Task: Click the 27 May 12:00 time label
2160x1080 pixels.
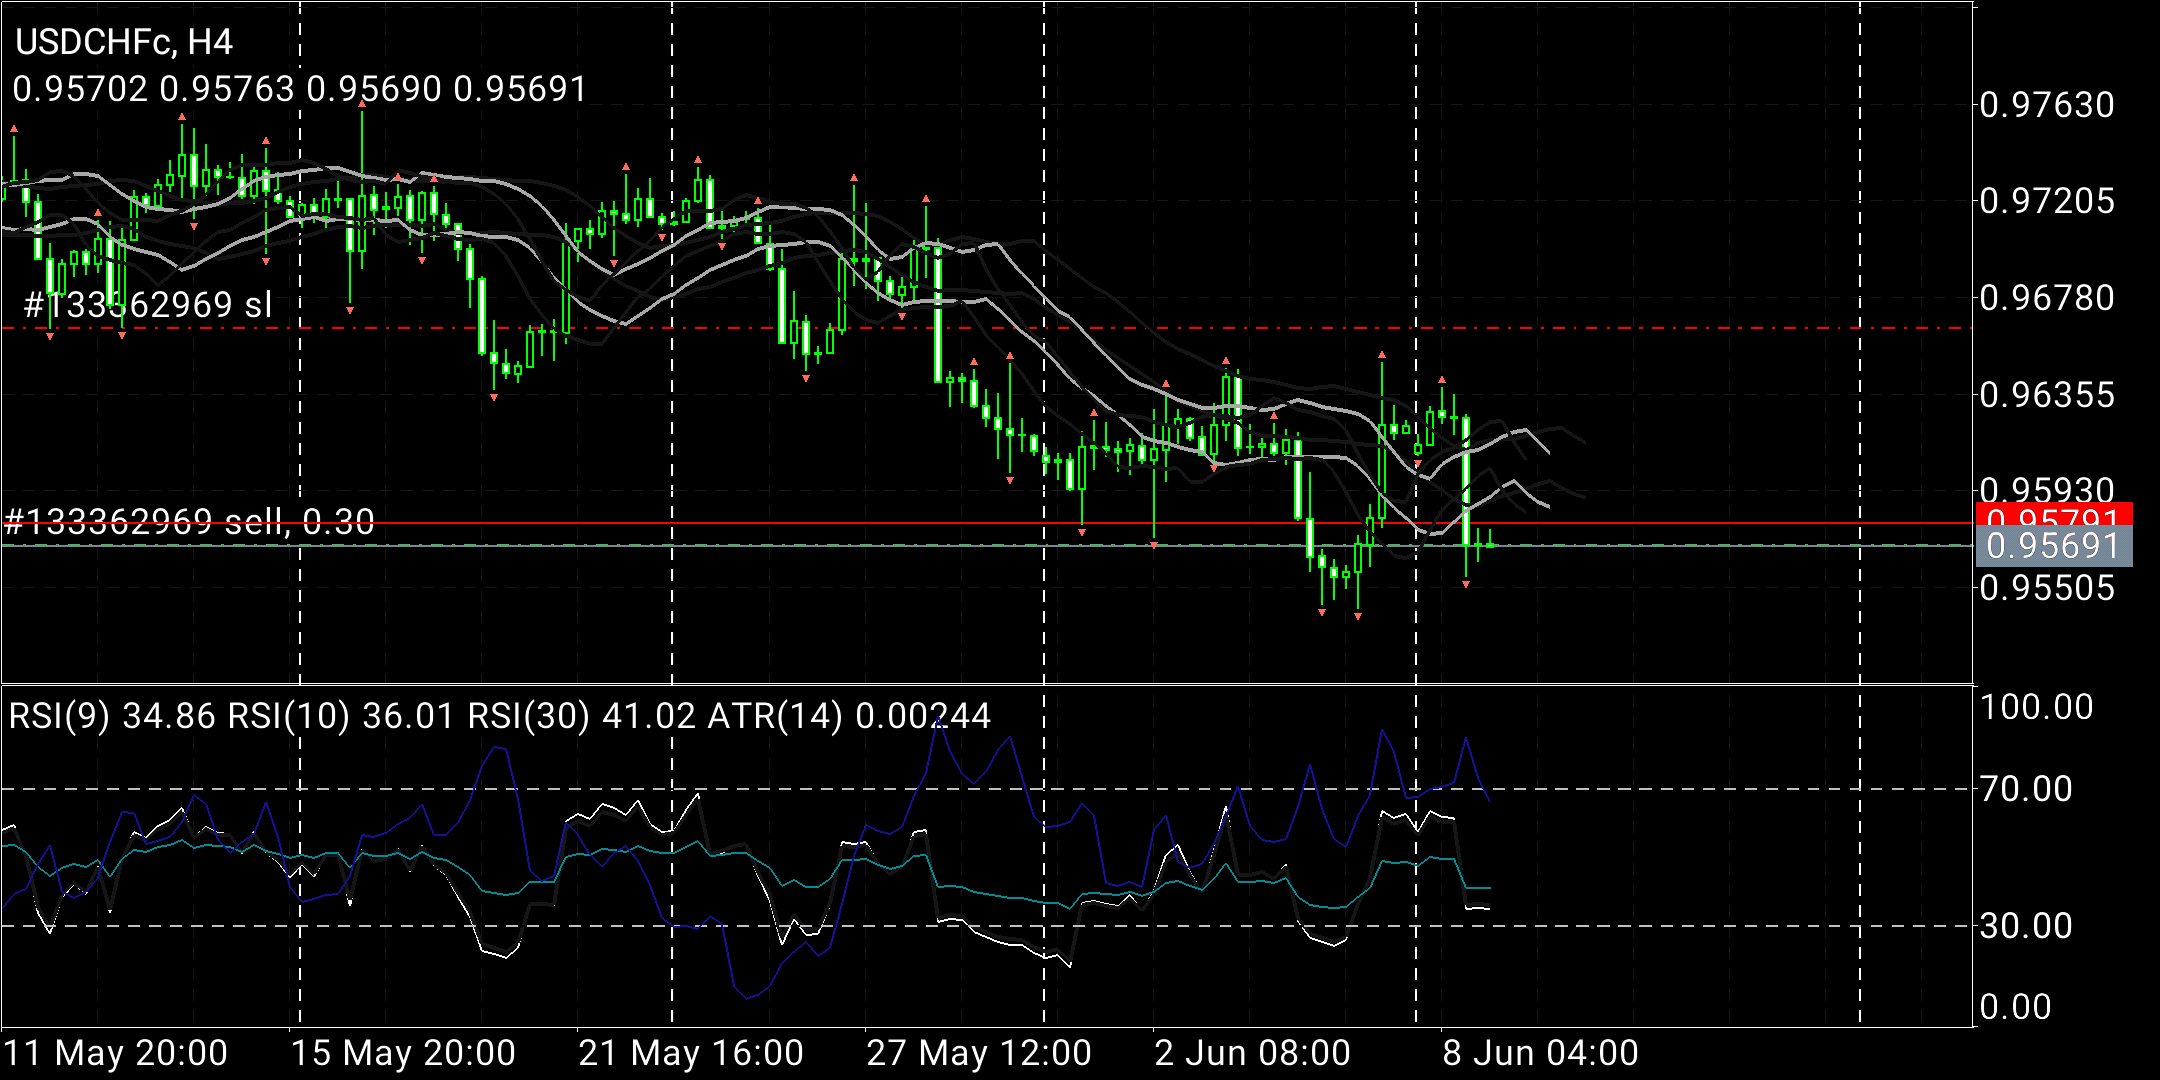Action: [979, 1053]
